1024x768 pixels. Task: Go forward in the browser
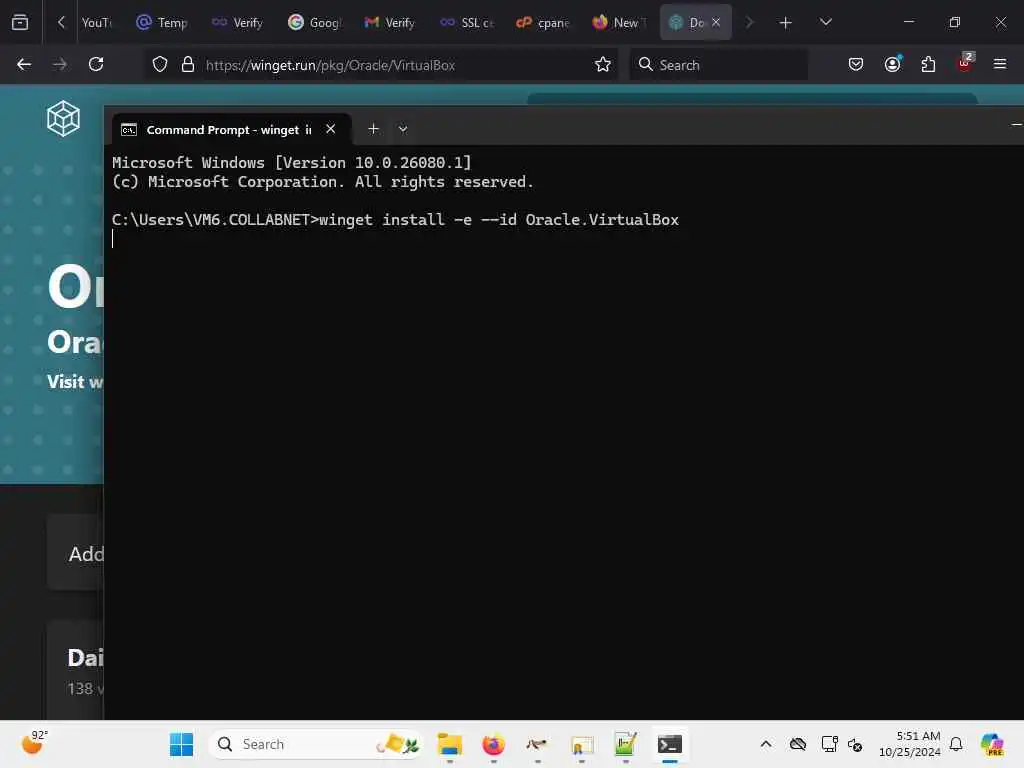click(59, 64)
